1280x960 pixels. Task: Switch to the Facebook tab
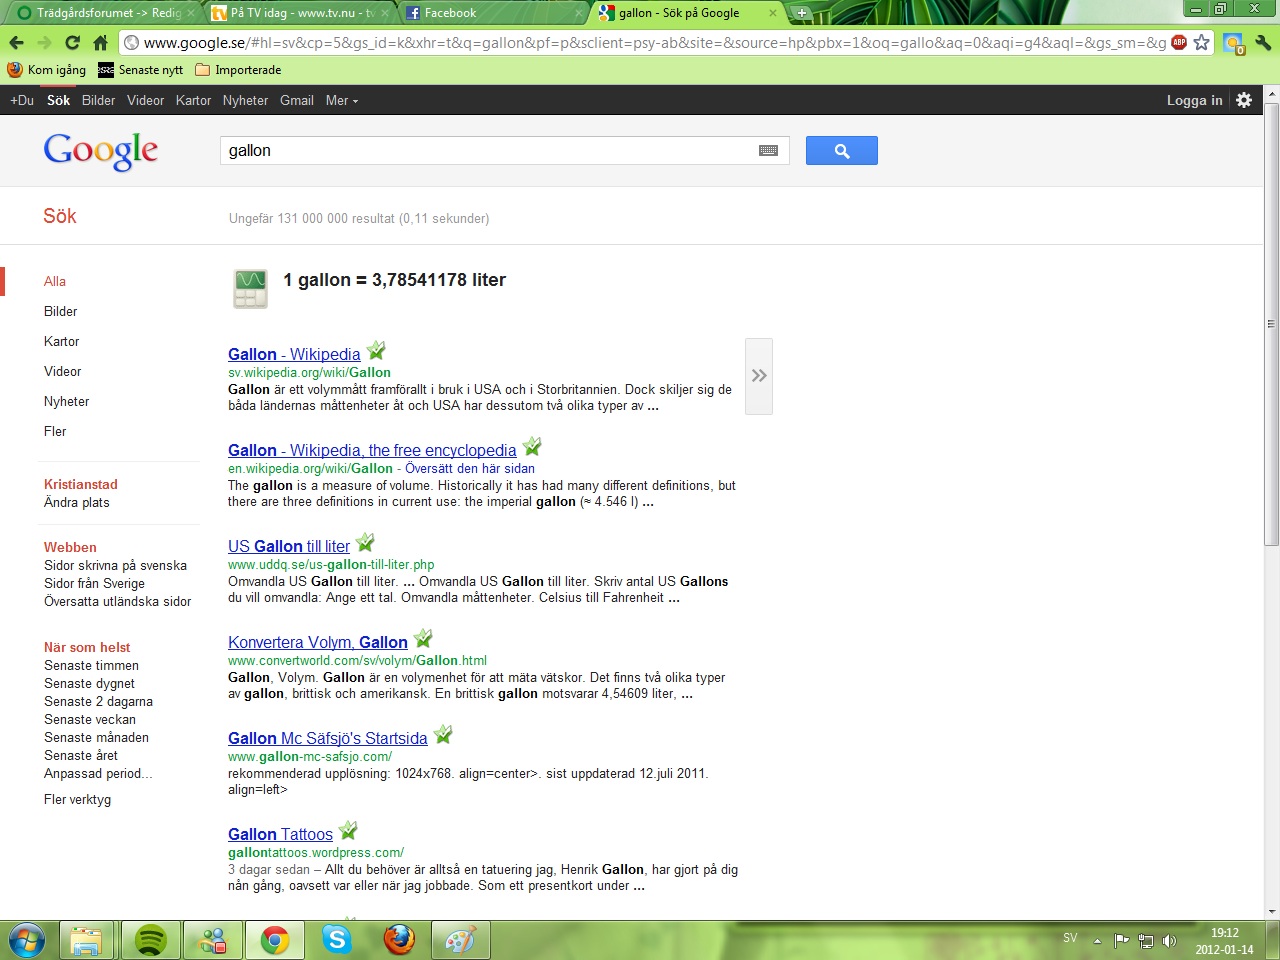pos(450,13)
